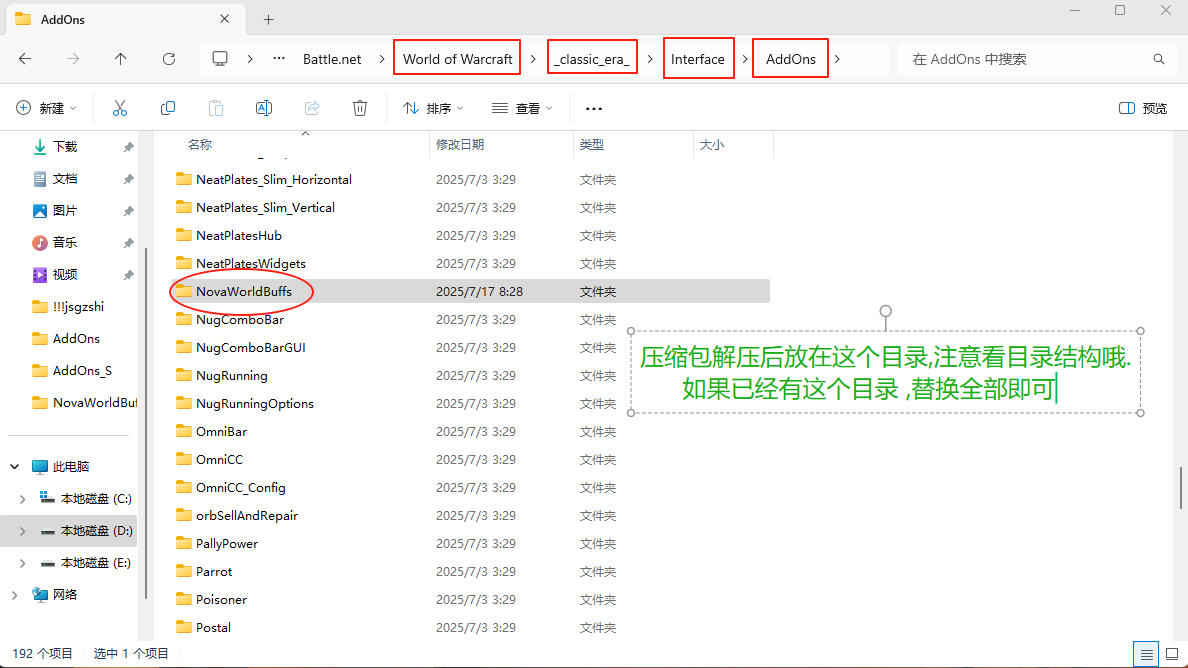
Task: Switch to large icons view layout
Action: pos(1172,654)
